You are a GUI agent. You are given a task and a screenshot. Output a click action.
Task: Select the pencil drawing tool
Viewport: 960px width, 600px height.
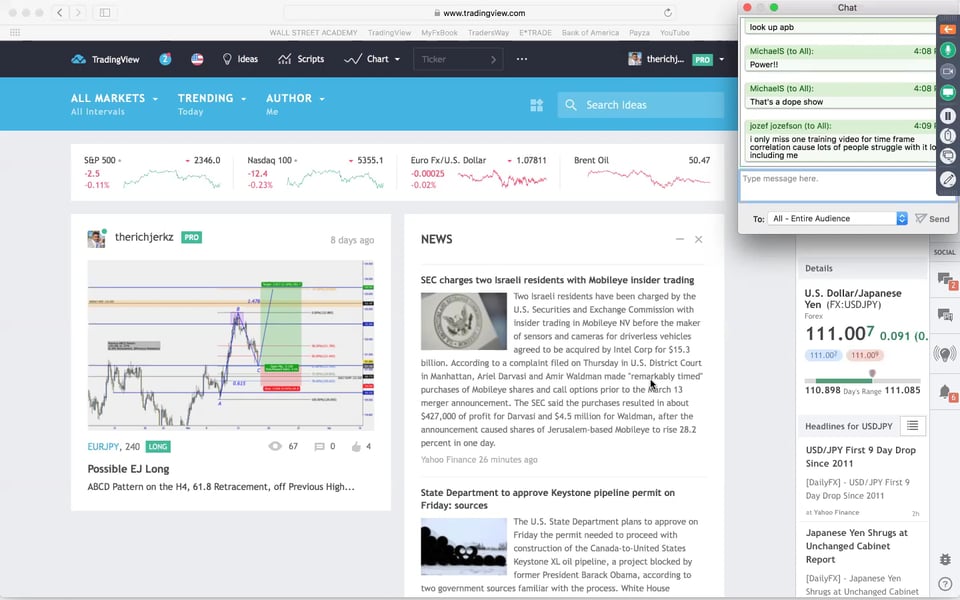pos(948,179)
